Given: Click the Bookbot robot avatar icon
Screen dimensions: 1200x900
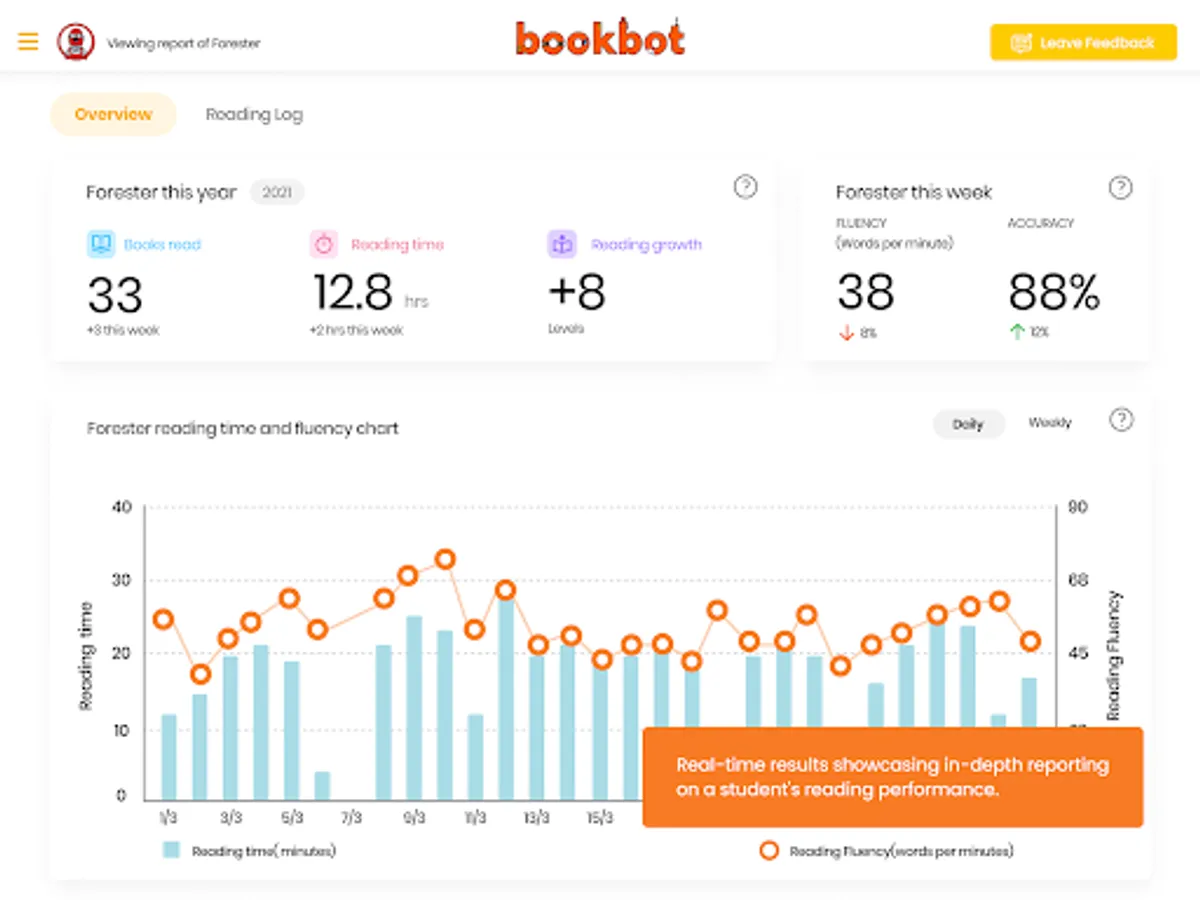Looking at the screenshot, I should (76, 42).
